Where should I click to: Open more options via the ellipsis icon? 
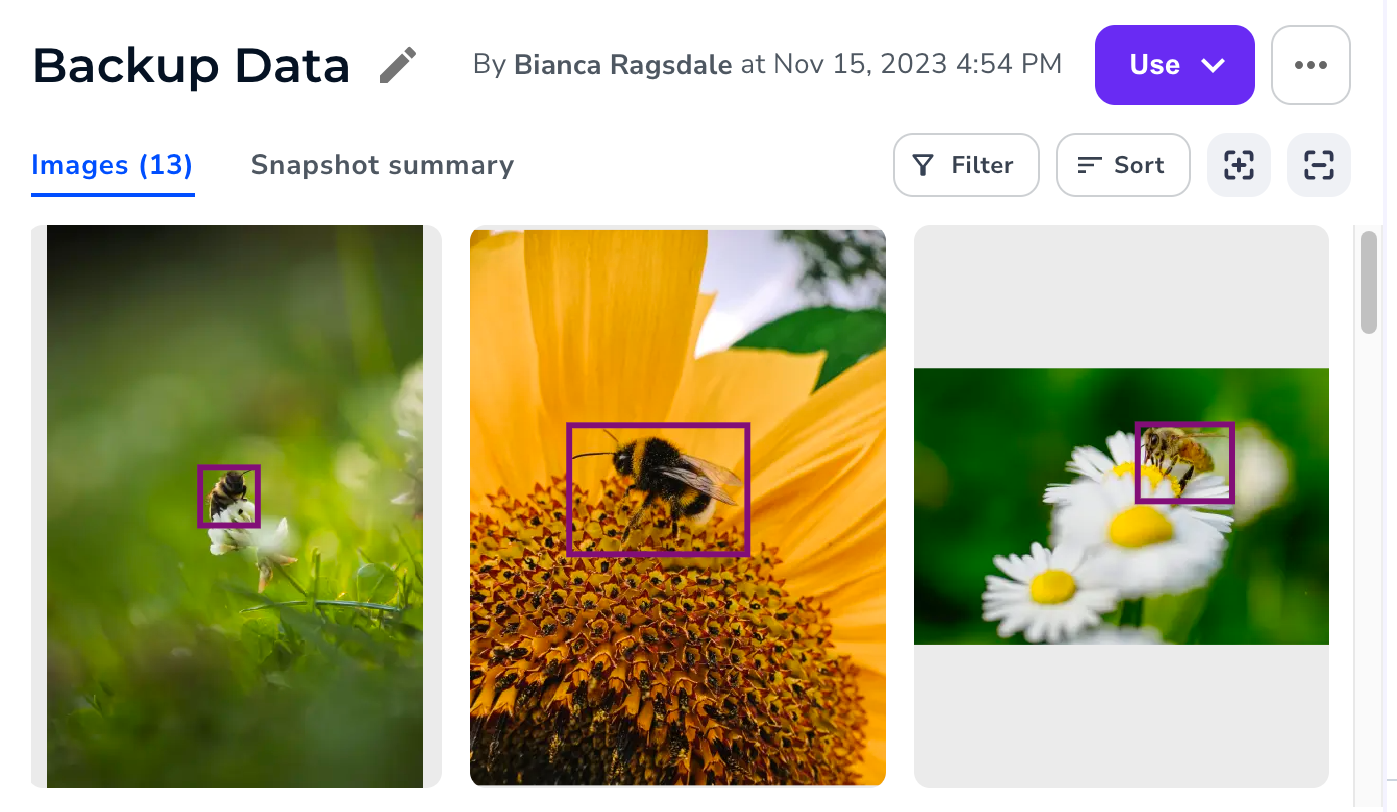point(1310,63)
